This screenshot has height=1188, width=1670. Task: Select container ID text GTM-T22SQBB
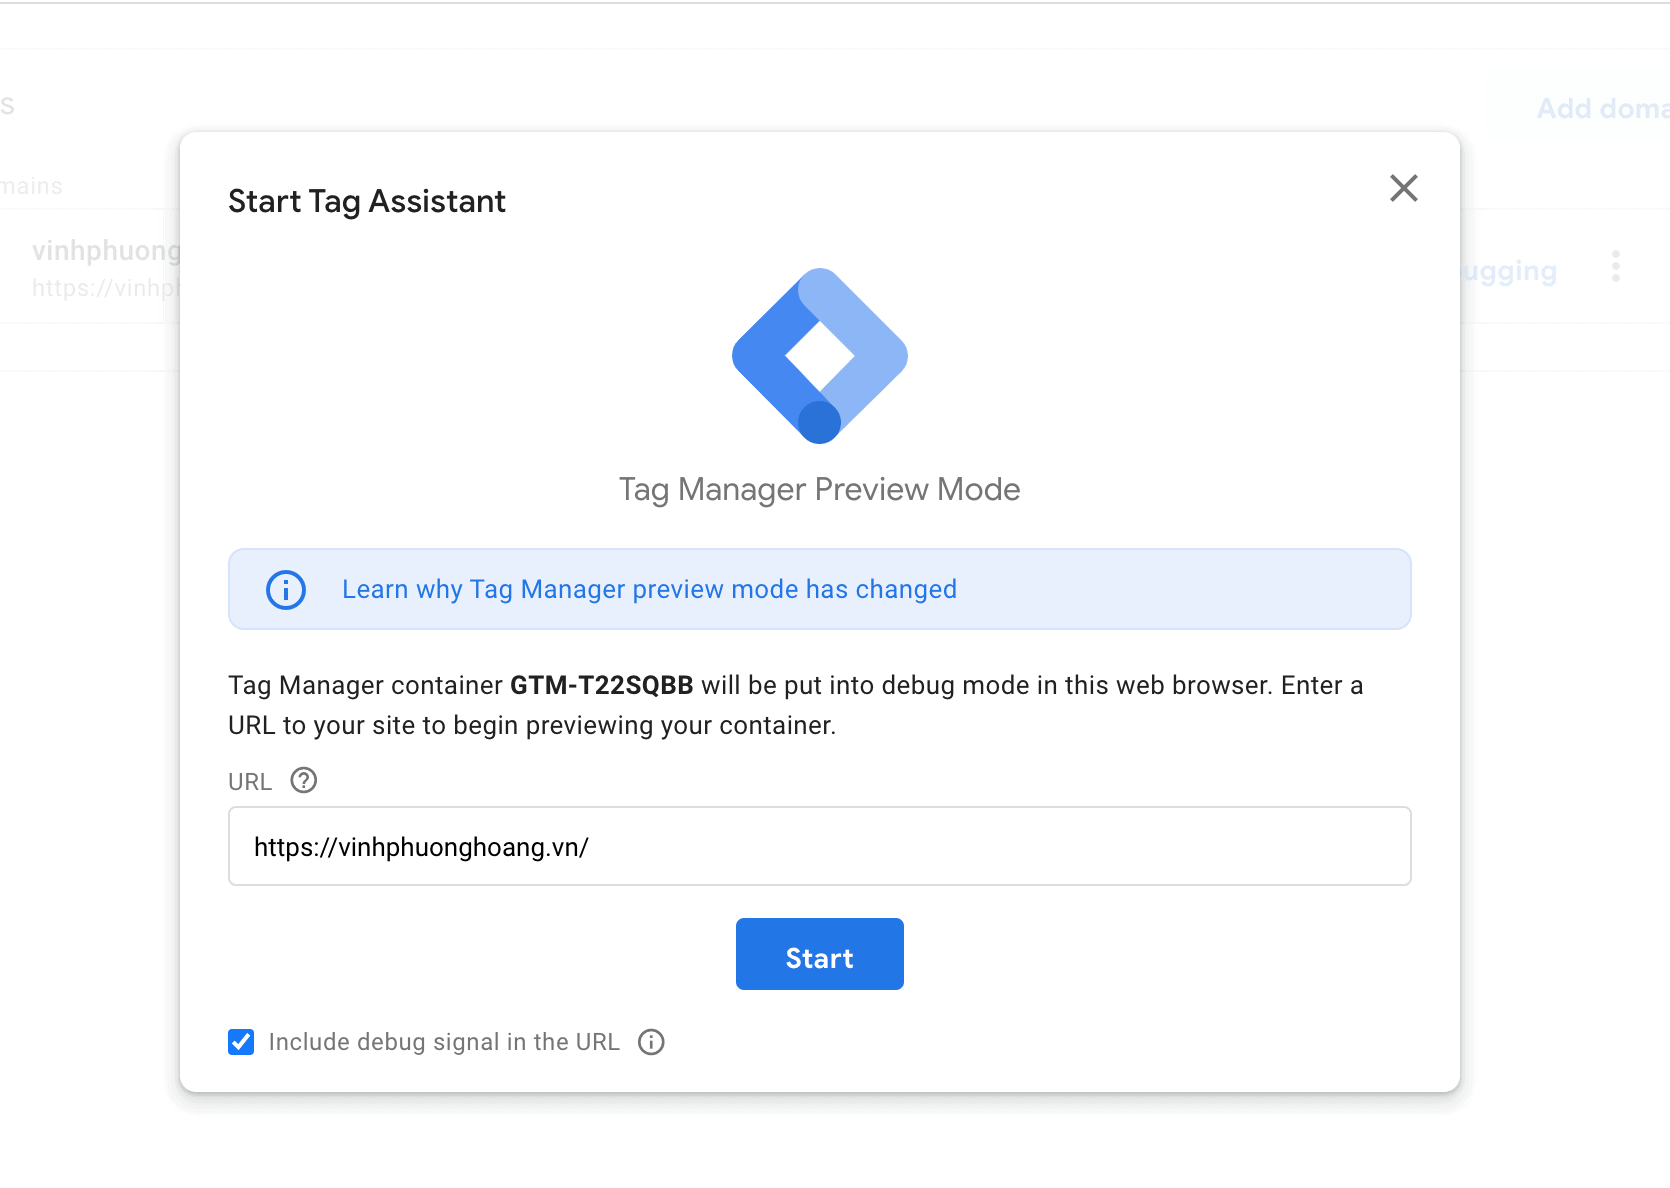tap(602, 685)
